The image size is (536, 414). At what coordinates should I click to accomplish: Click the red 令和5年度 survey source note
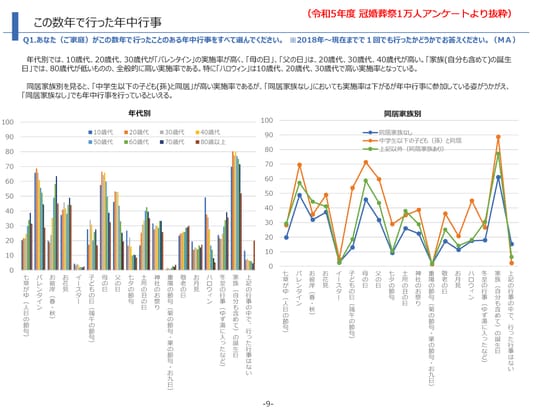point(410,13)
